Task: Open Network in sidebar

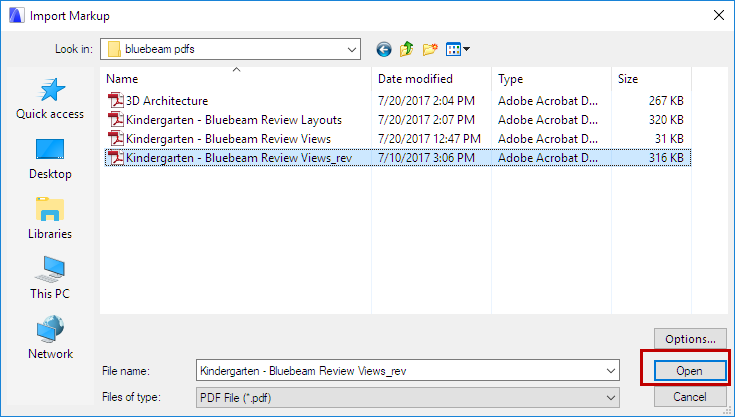Action: click(x=50, y=338)
